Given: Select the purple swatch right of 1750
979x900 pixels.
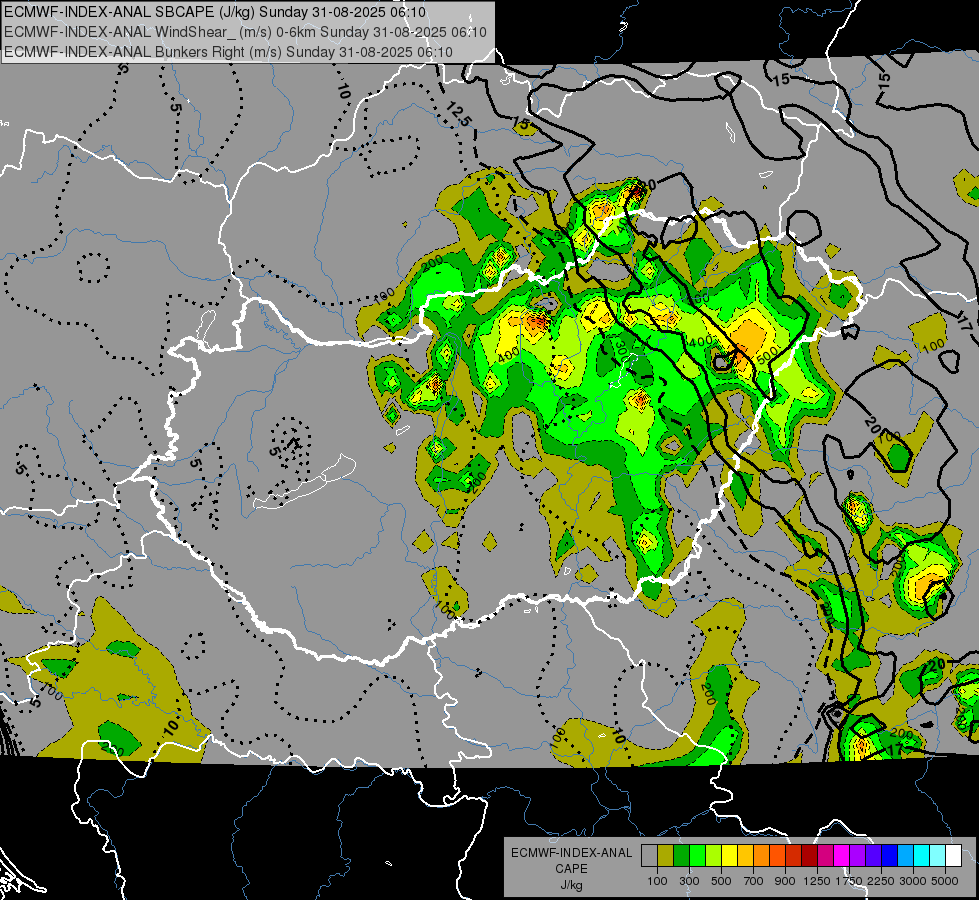Looking at the screenshot, I should pos(858,856).
